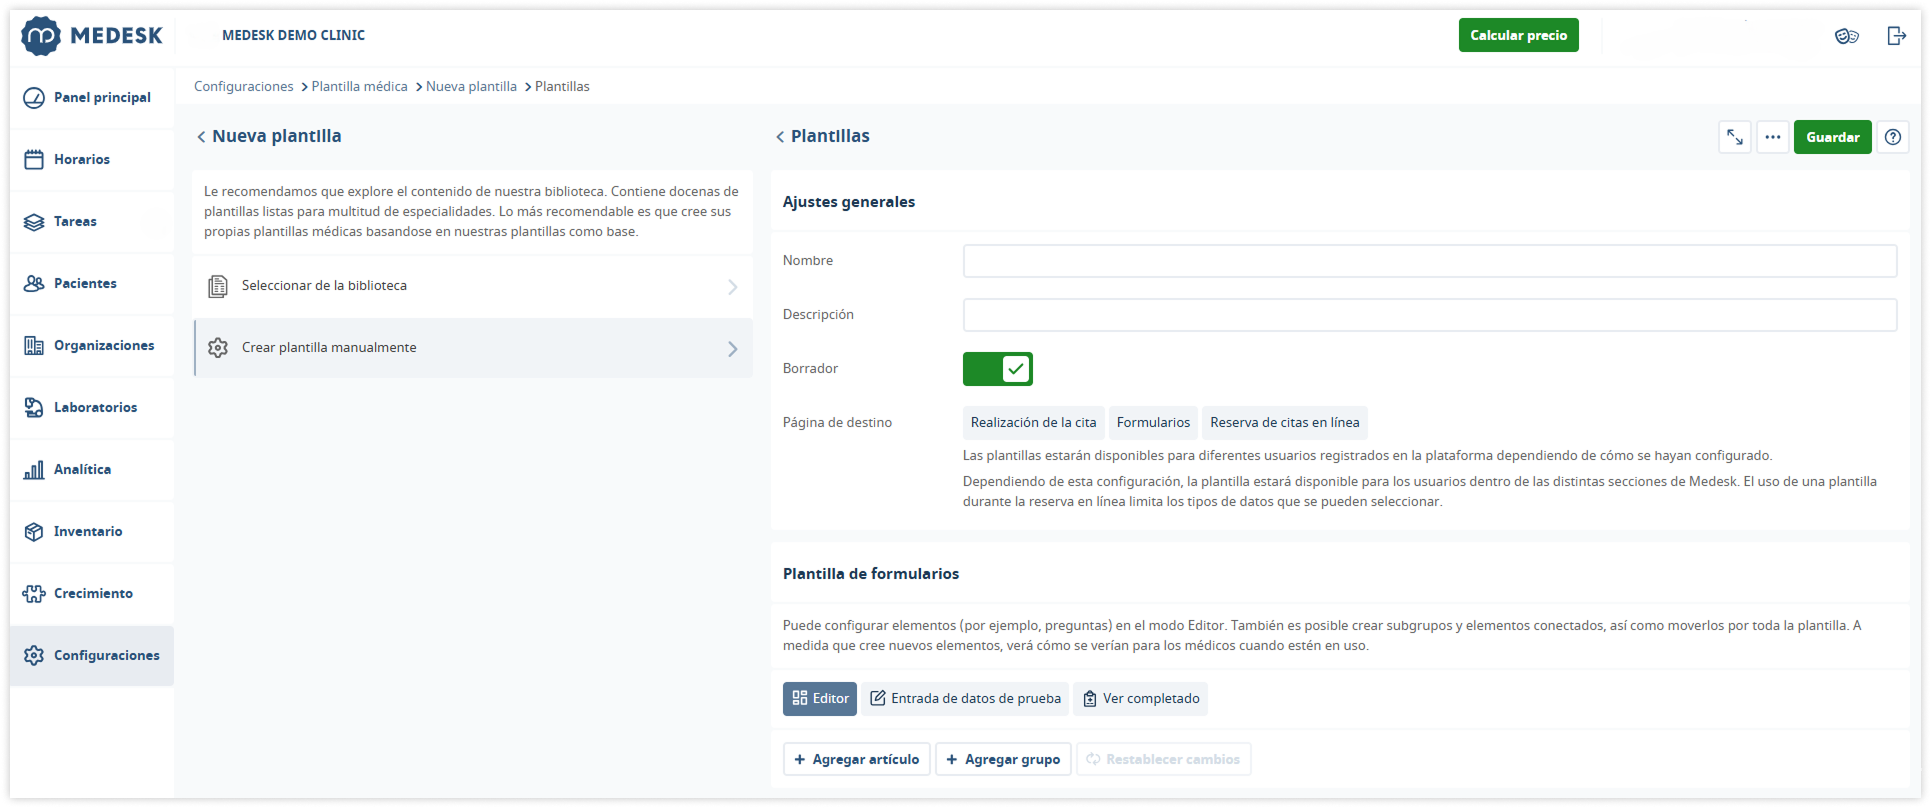Image resolution: width=1931 pixels, height=808 pixels.
Task: Click the Ajustes generales heading
Action: tap(849, 202)
